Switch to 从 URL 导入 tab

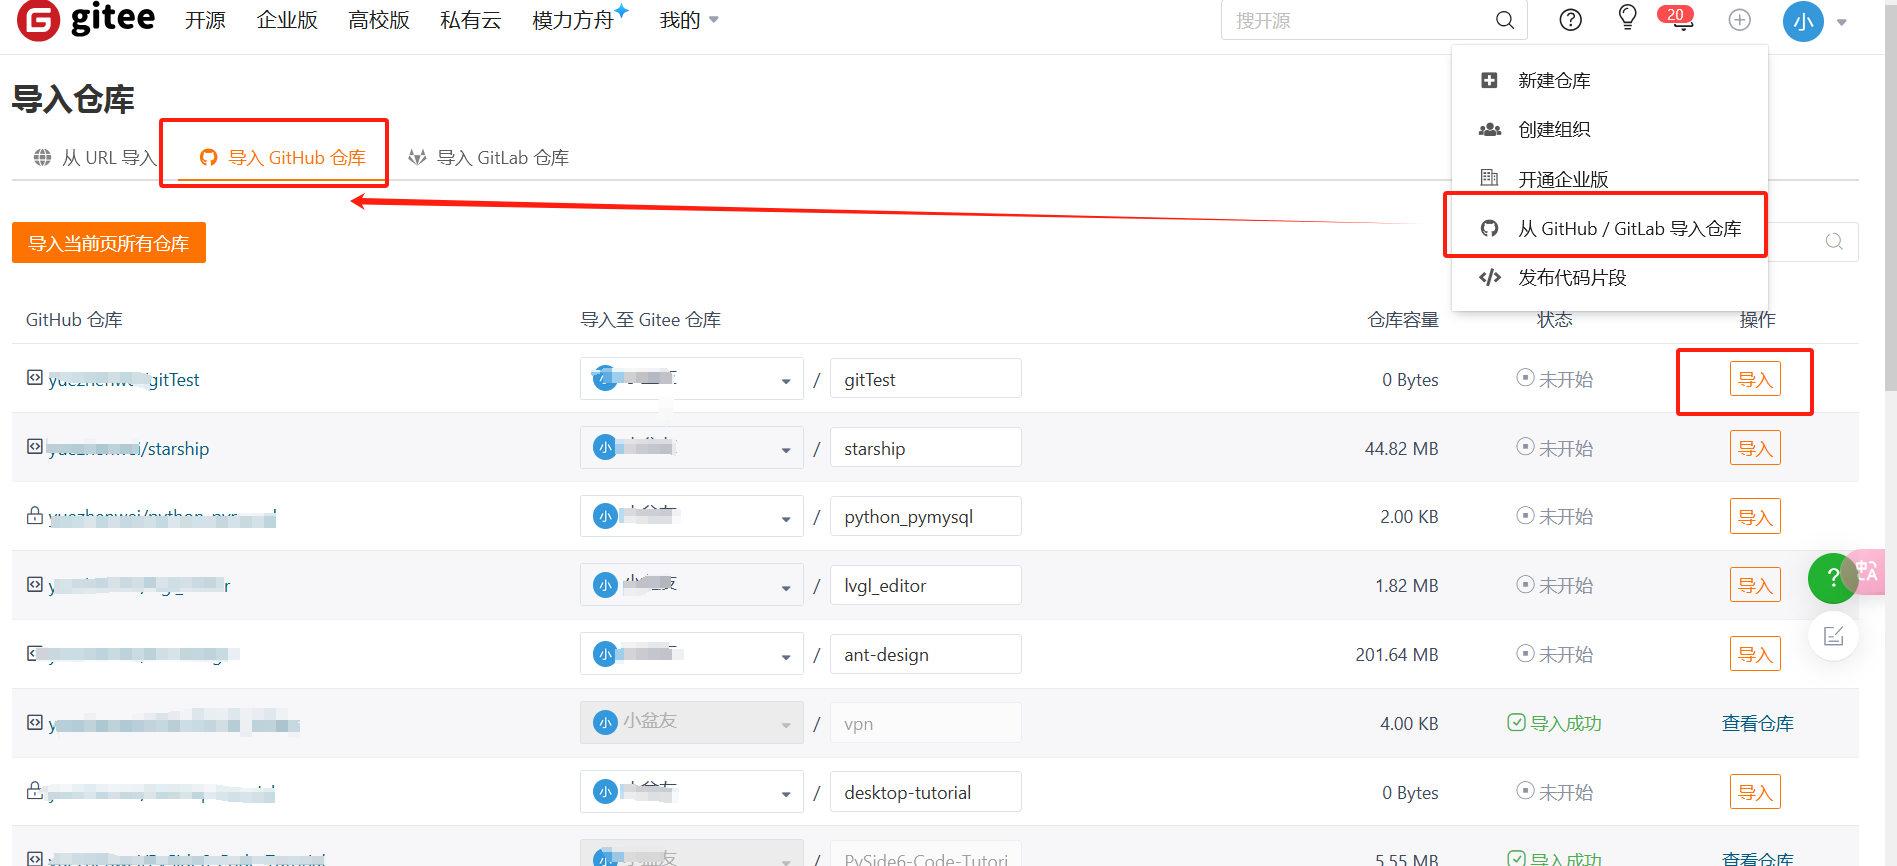click(x=95, y=157)
